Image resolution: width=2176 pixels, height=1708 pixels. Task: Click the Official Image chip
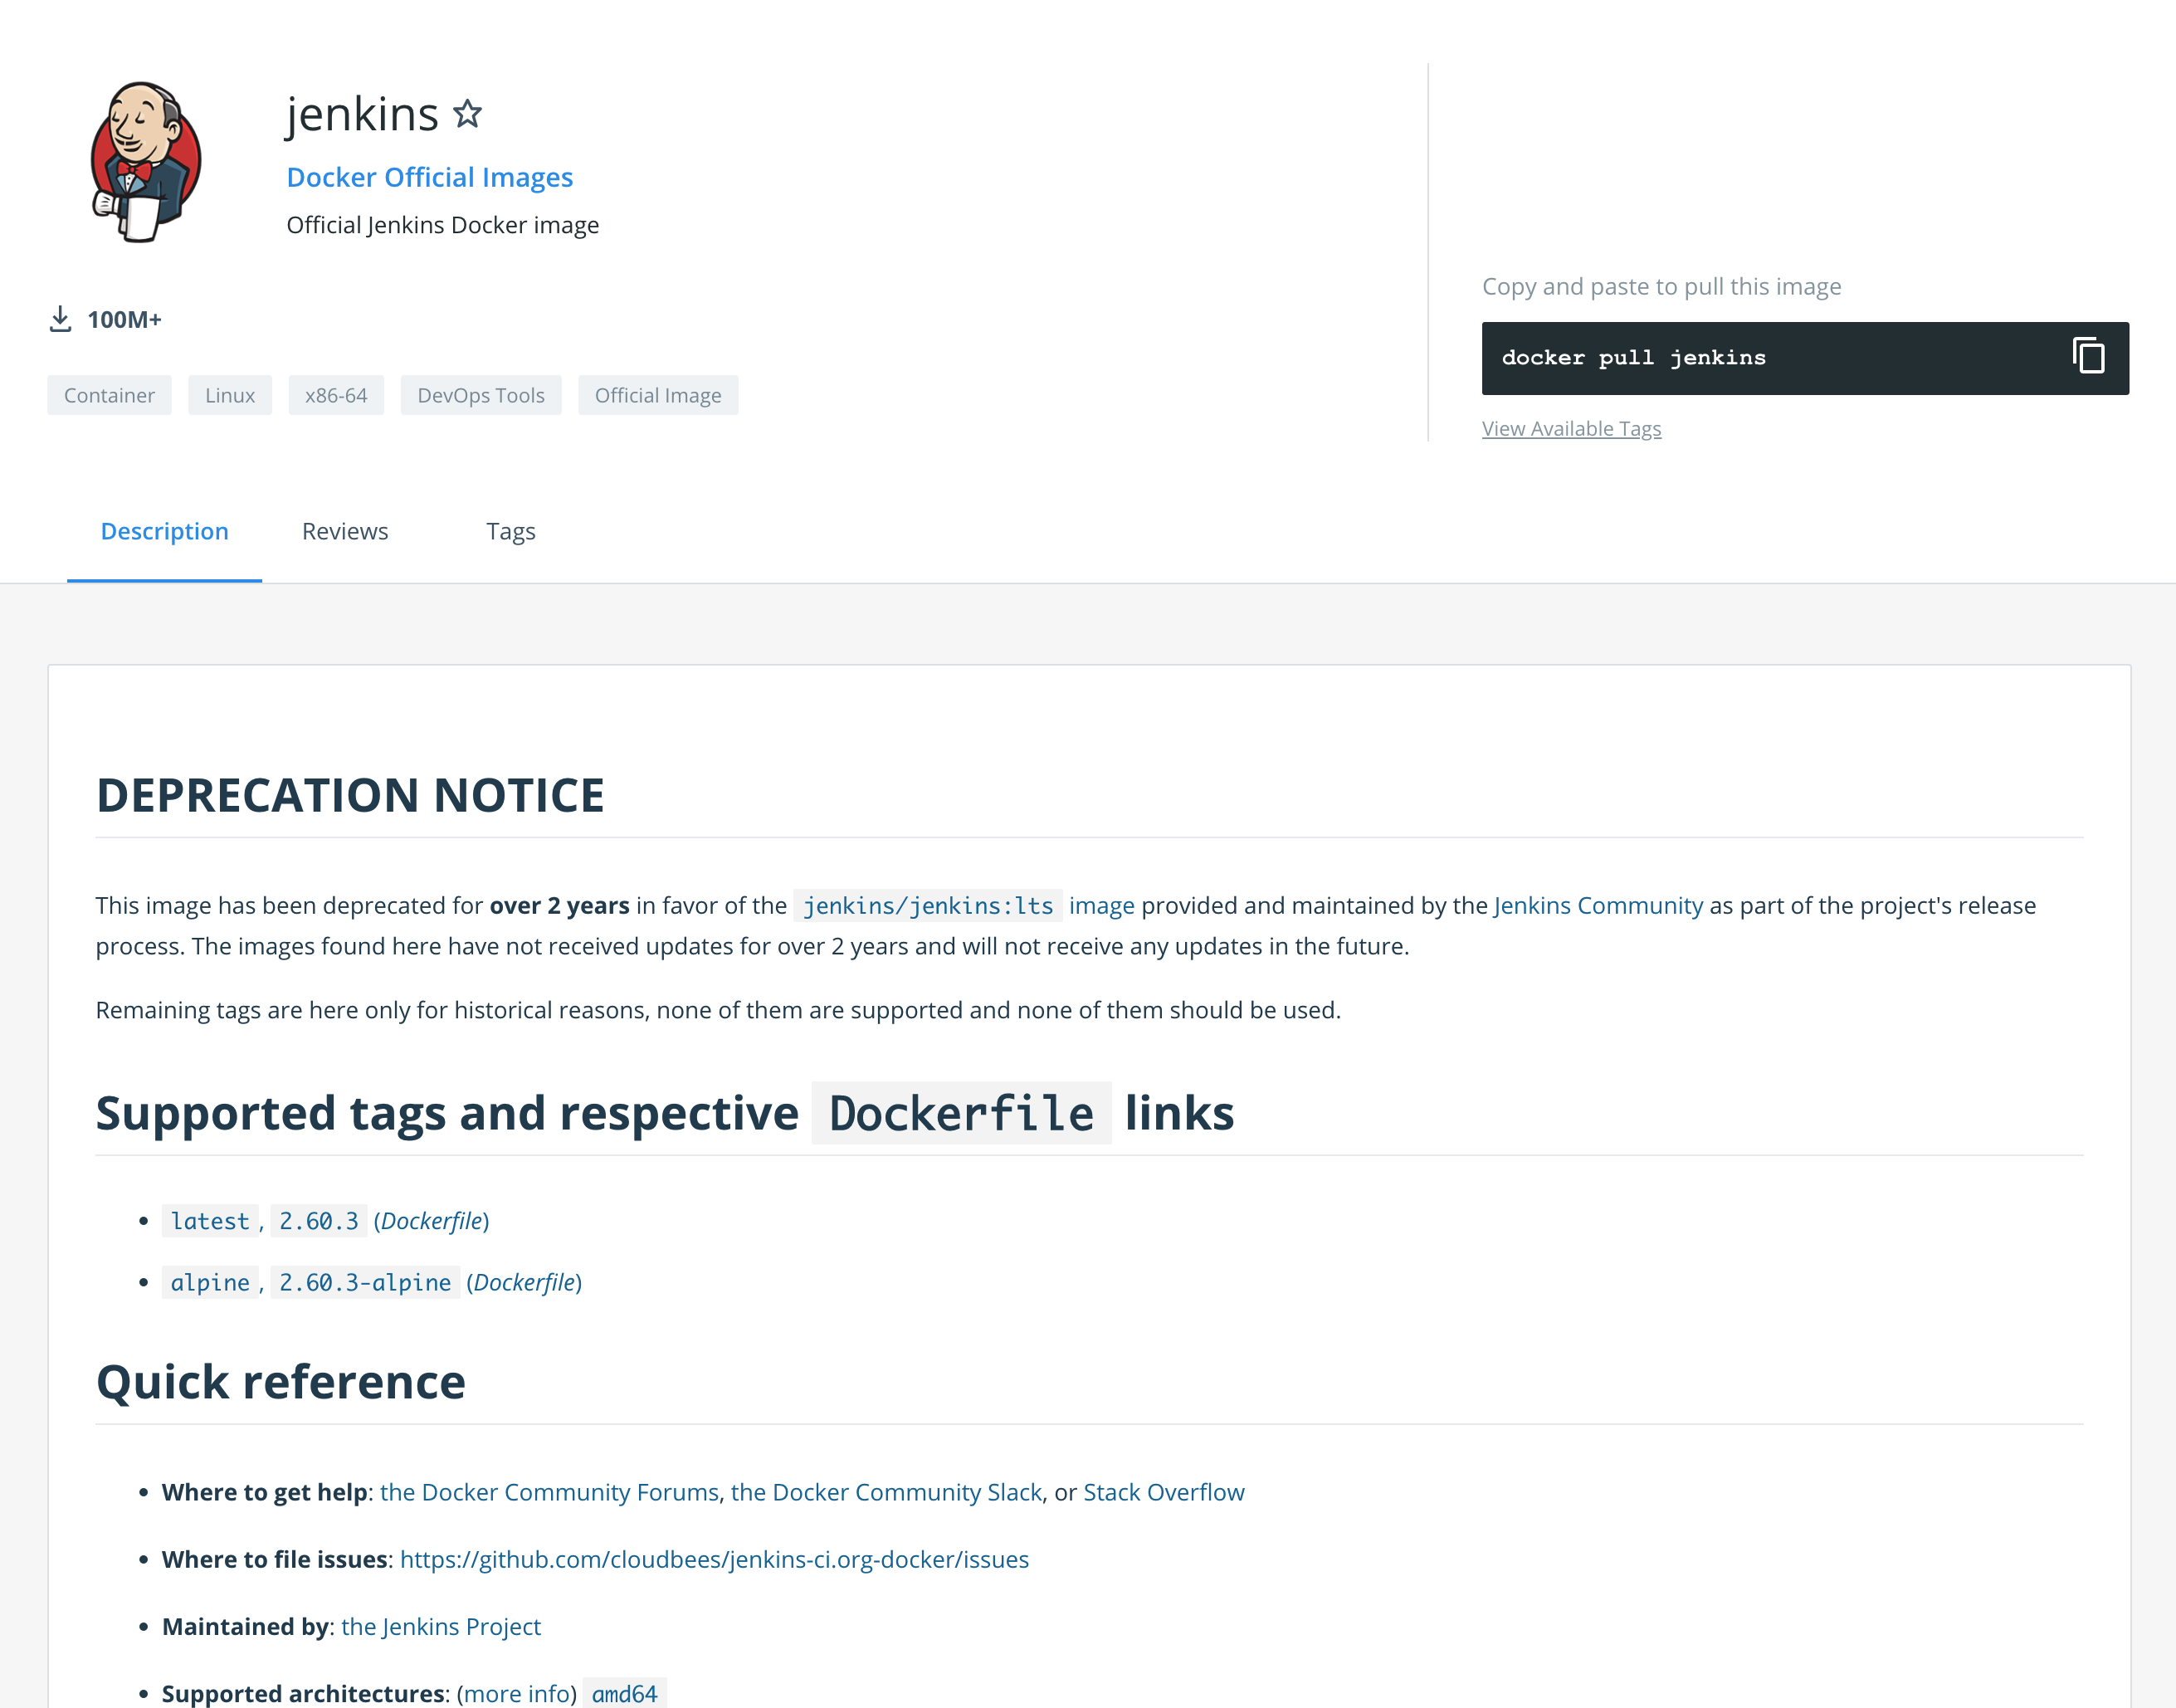(657, 395)
